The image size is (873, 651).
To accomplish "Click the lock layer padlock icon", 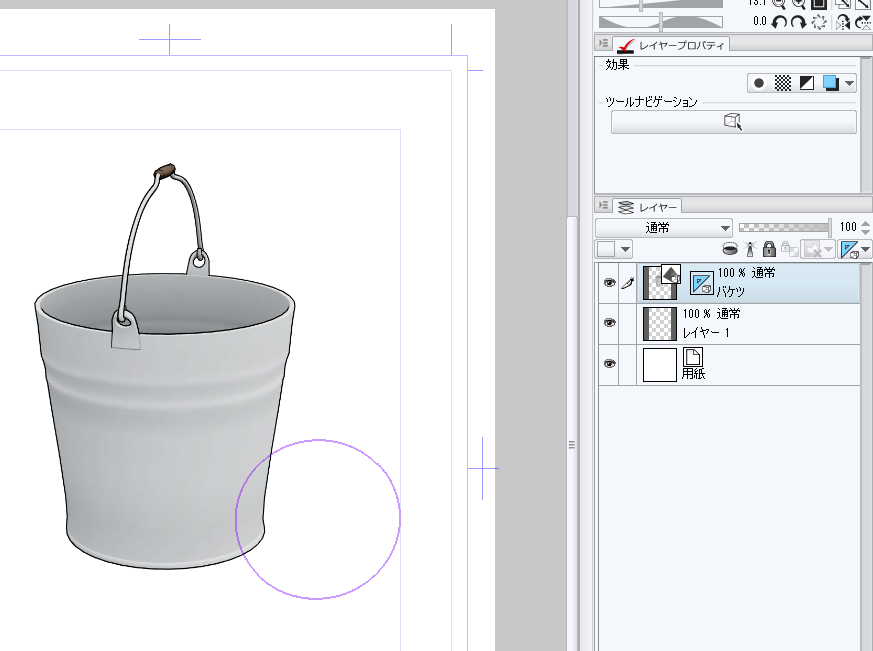I will 769,249.
